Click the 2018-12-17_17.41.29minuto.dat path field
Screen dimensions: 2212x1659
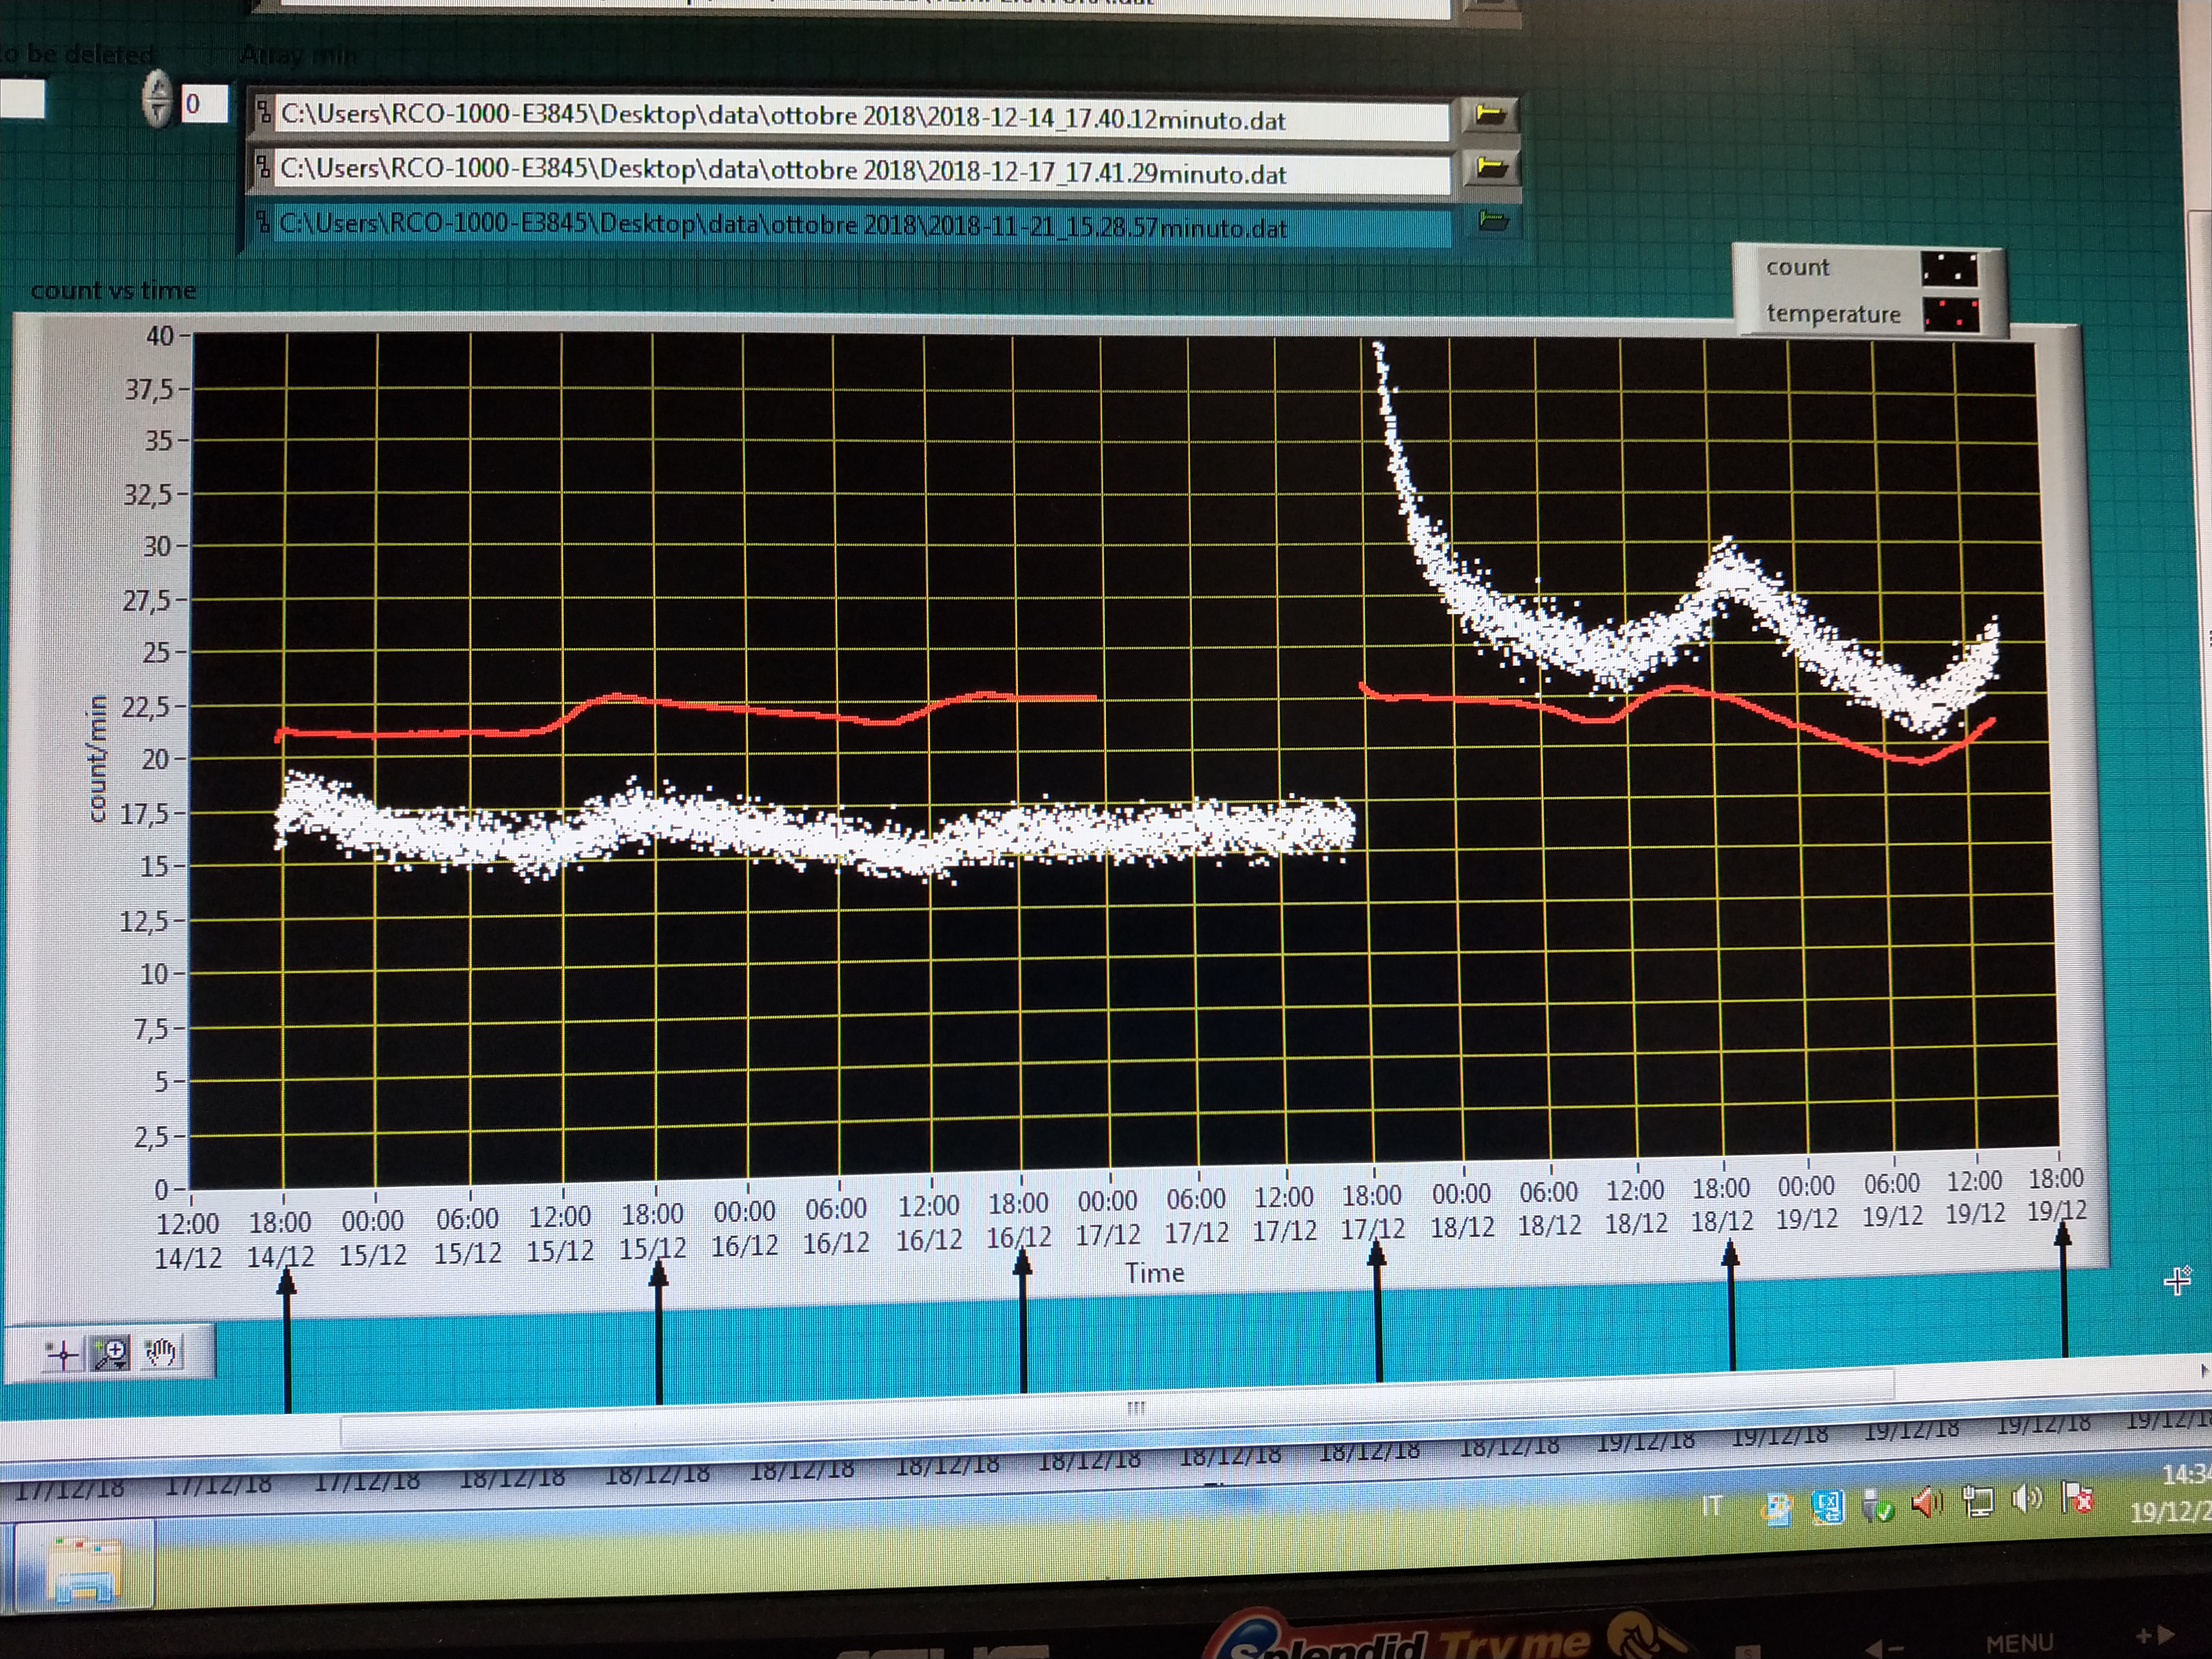(860, 172)
